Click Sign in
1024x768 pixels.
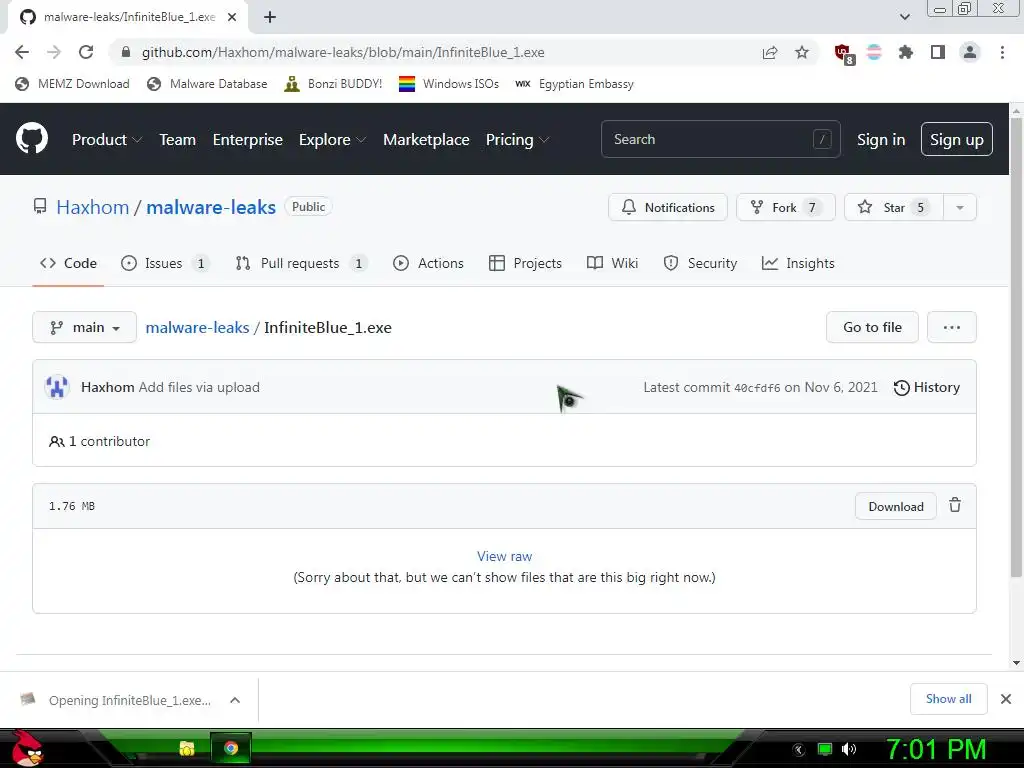pyautogui.click(x=881, y=140)
